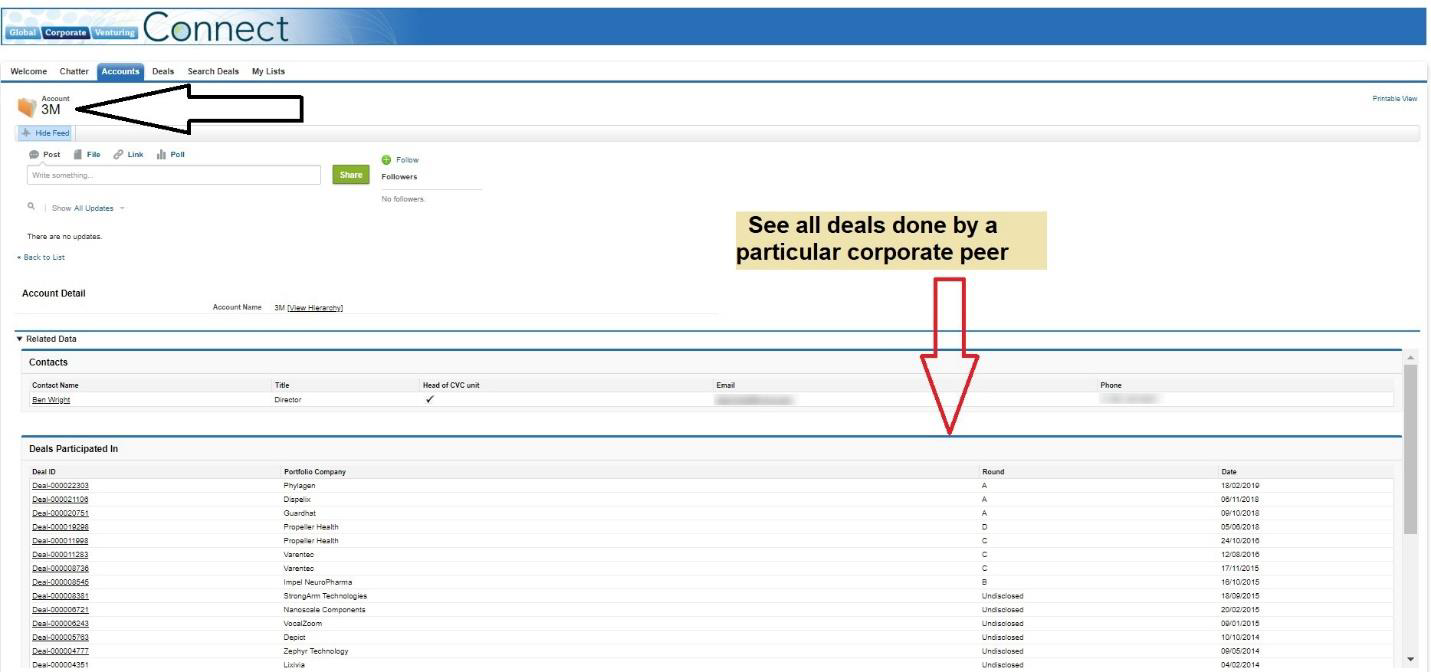The image size is (1431, 672).
Task: Click the feed search magnifier icon
Action: pos(32,208)
